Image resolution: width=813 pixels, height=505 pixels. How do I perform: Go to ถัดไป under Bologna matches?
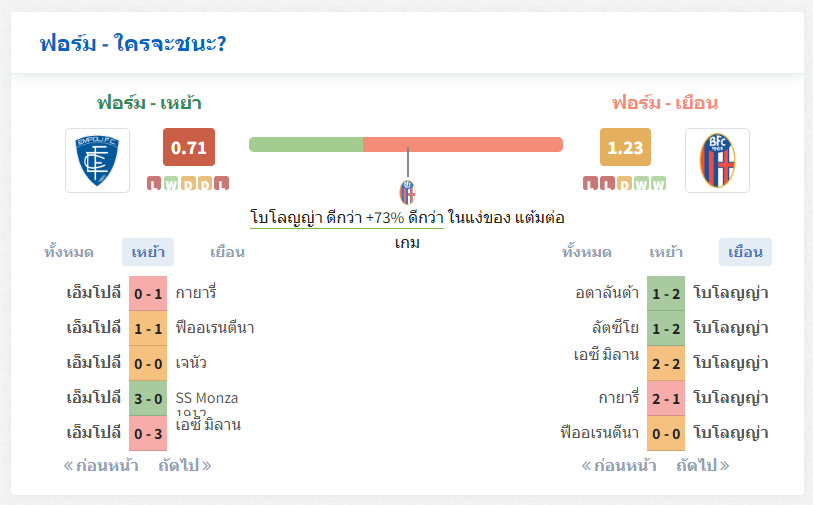pyautogui.click(x=703, y=466)
